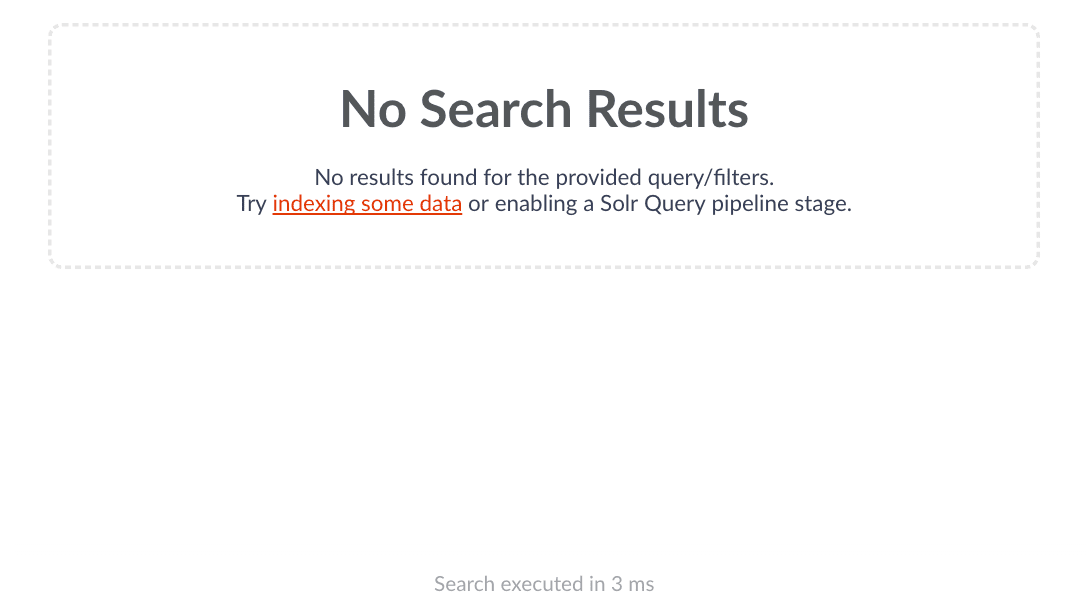The height and width of the screenshot is (608, 1086).
Task: Click the Try suggestion text
Action: point(251,204)
